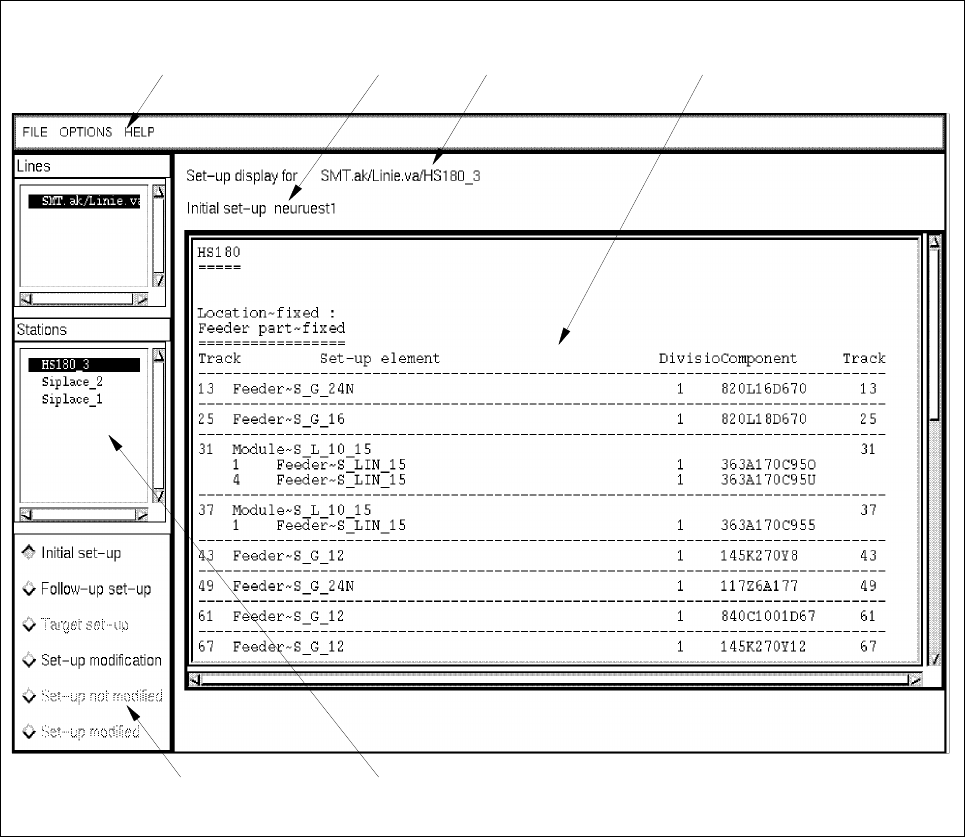Open the FILE menu

[x=34, y=132]
